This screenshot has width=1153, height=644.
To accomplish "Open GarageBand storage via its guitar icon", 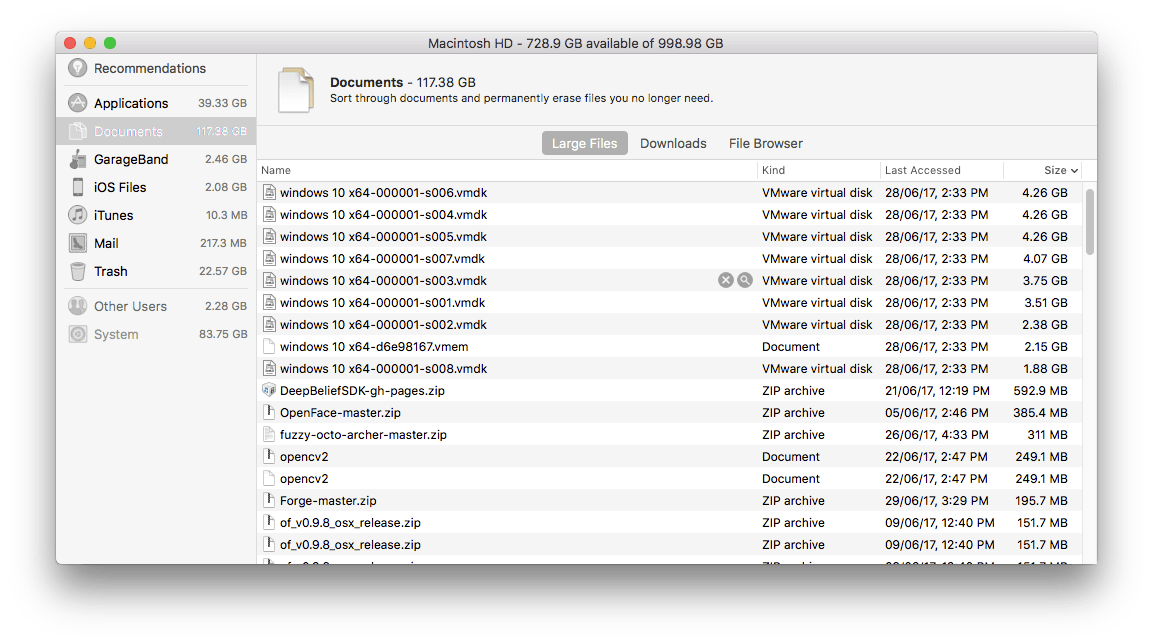I will [x=77, y=159].
